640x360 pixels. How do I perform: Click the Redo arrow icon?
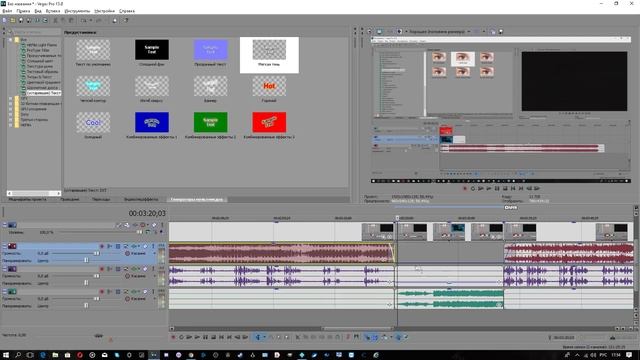pos(99,20)
